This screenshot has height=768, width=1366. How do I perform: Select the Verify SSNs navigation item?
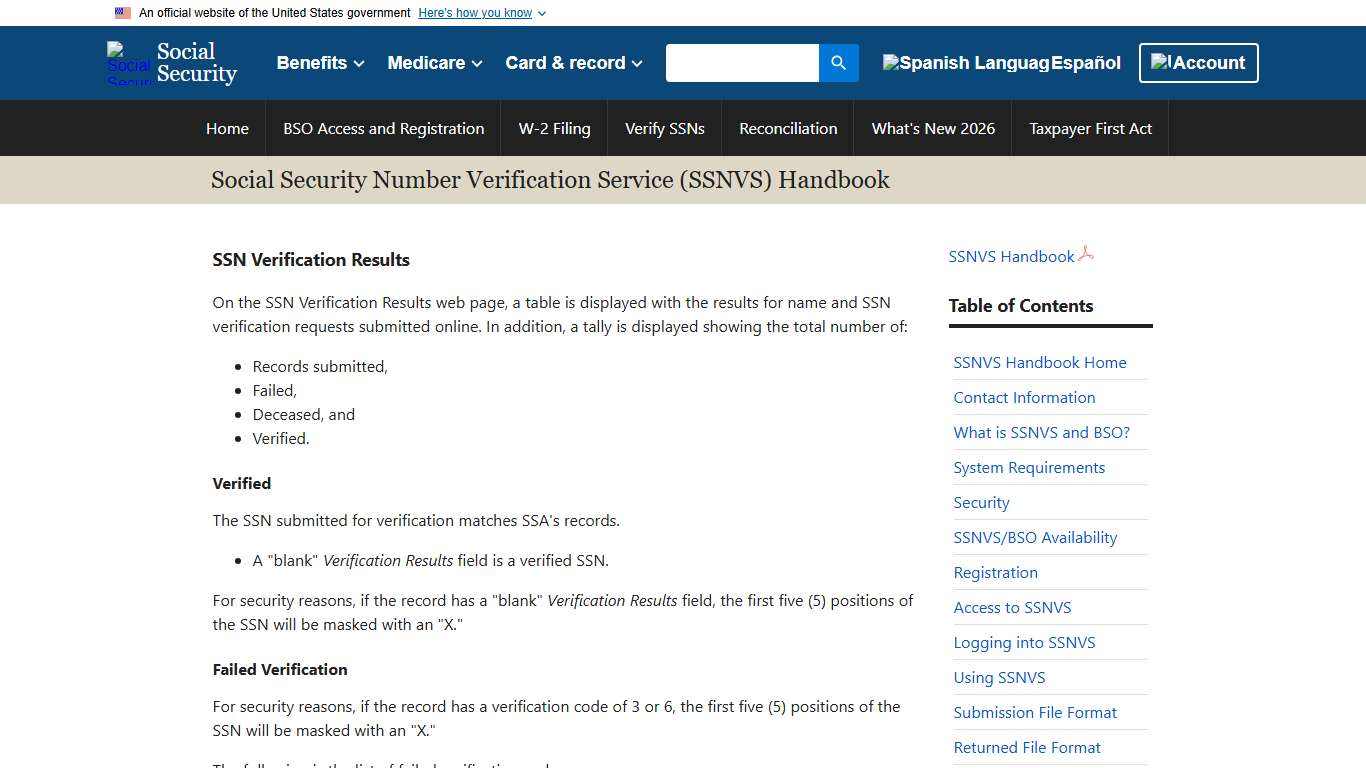click(x=664, y=128)
